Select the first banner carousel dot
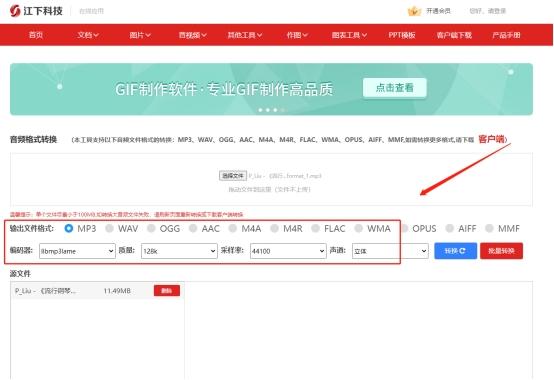Viewport: 554px width, 380px height. click(x=260, y=110)
